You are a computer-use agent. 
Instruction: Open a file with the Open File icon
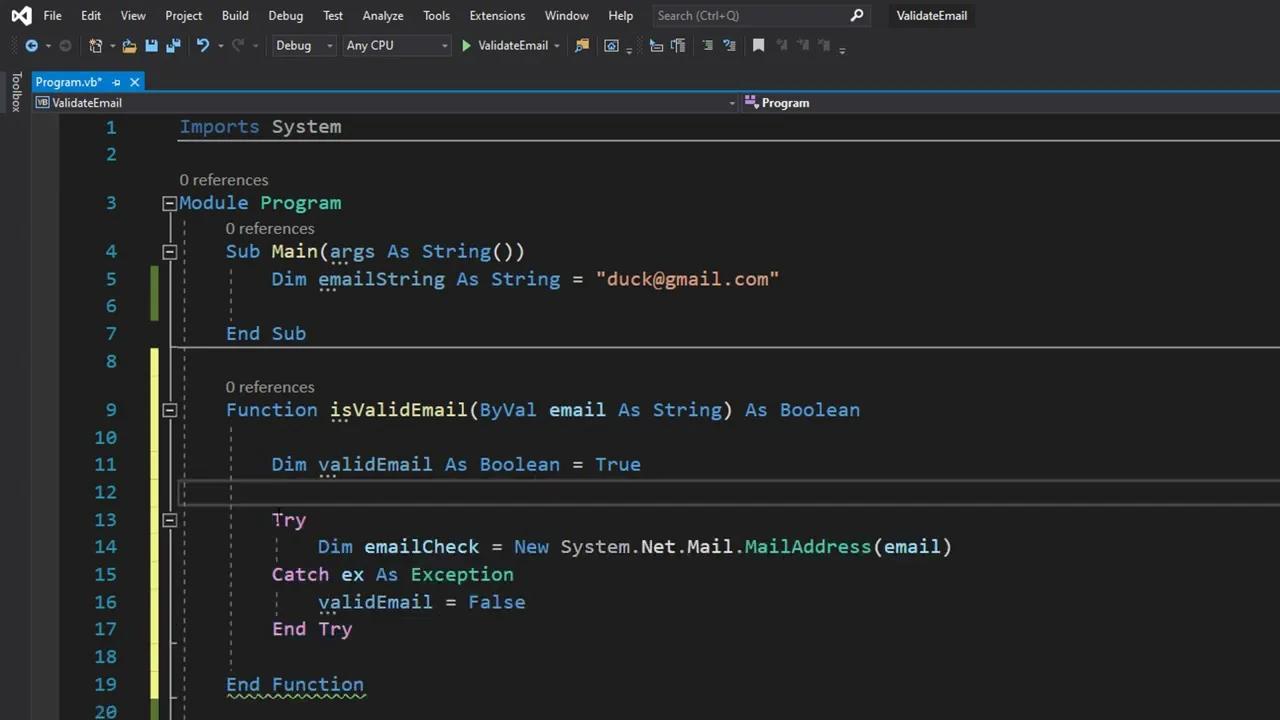point(129,45)
